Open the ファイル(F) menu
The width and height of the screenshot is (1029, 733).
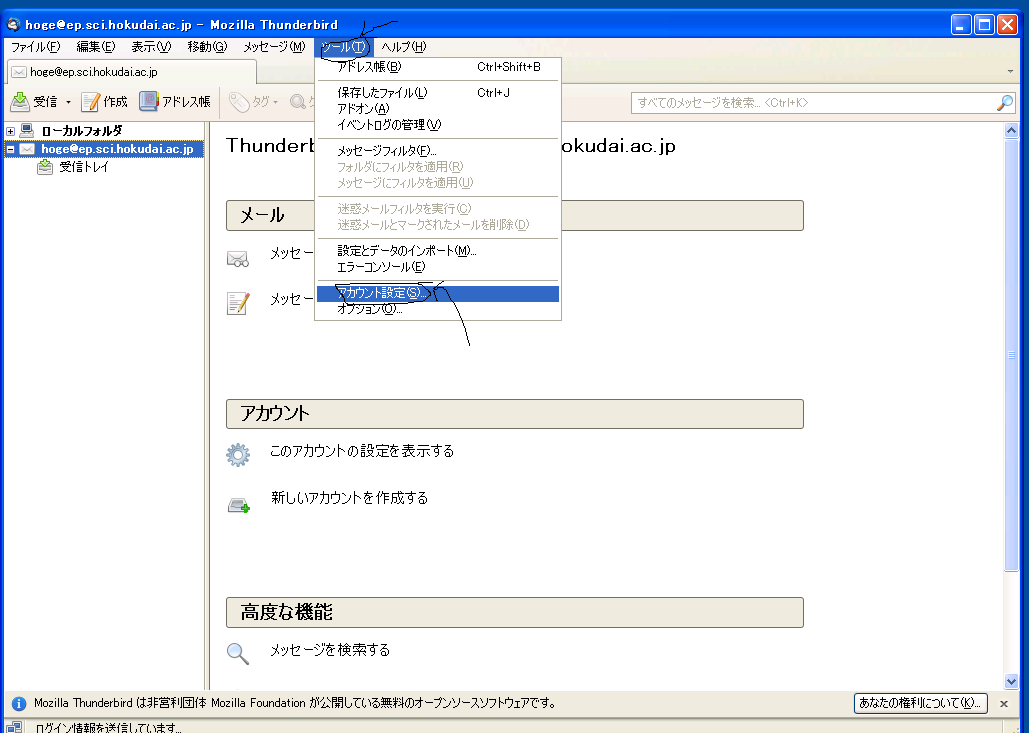click(x=35, y=47)
